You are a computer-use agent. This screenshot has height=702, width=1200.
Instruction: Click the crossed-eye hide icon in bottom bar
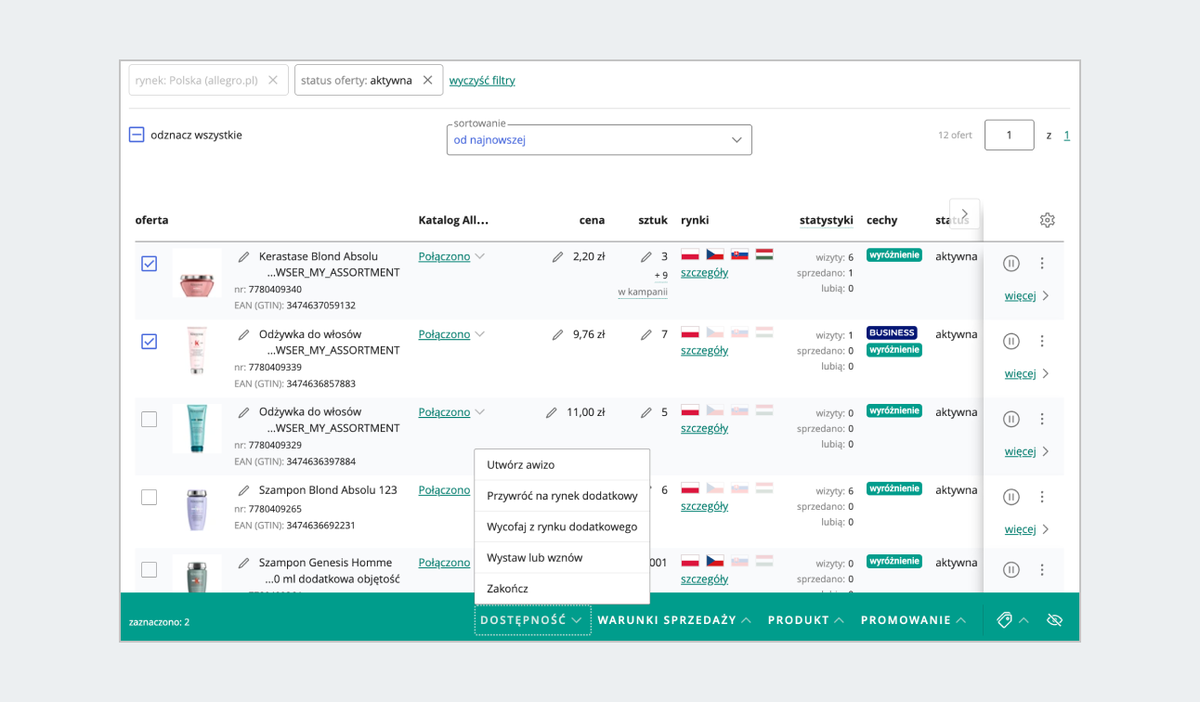click(1054, 620)
